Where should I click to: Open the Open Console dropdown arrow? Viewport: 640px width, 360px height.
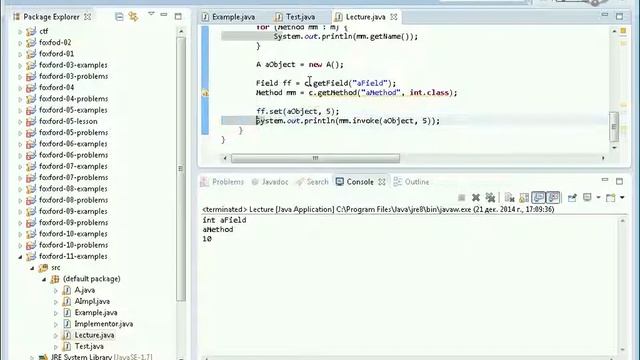click(x=622, y=198)
